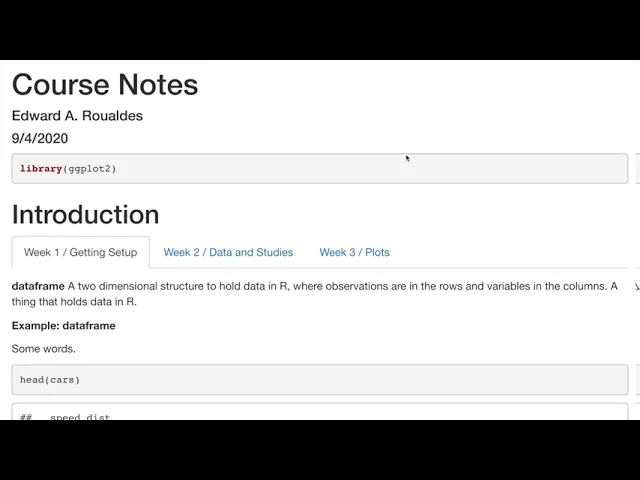Click the speed dist output block
The image size is (640, 480).
pos(320,411)
